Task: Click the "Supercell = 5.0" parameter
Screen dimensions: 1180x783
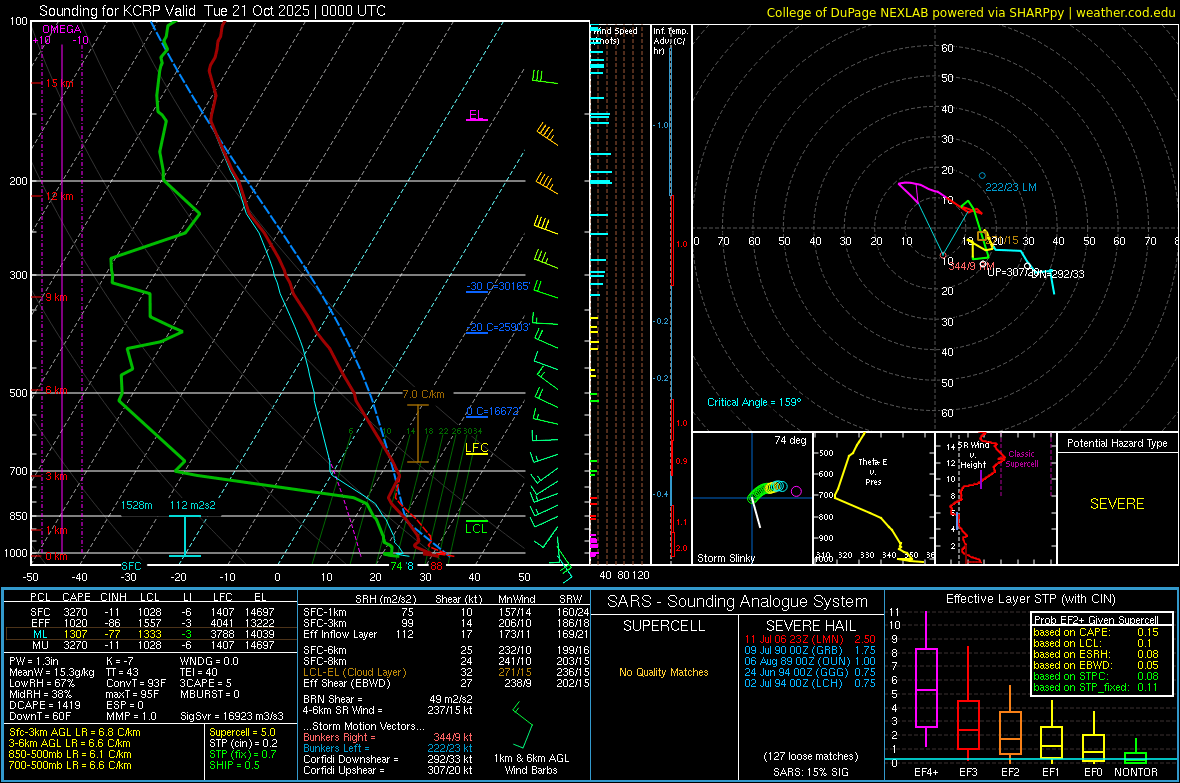Action: pos(242,732)
